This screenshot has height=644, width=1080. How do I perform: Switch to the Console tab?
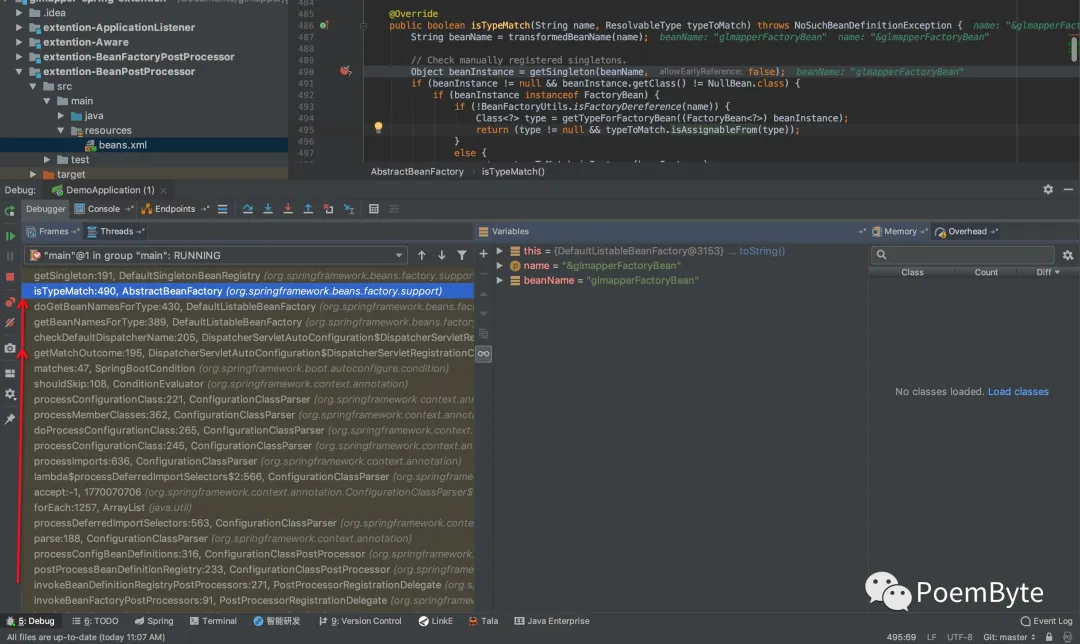point(103,209)
